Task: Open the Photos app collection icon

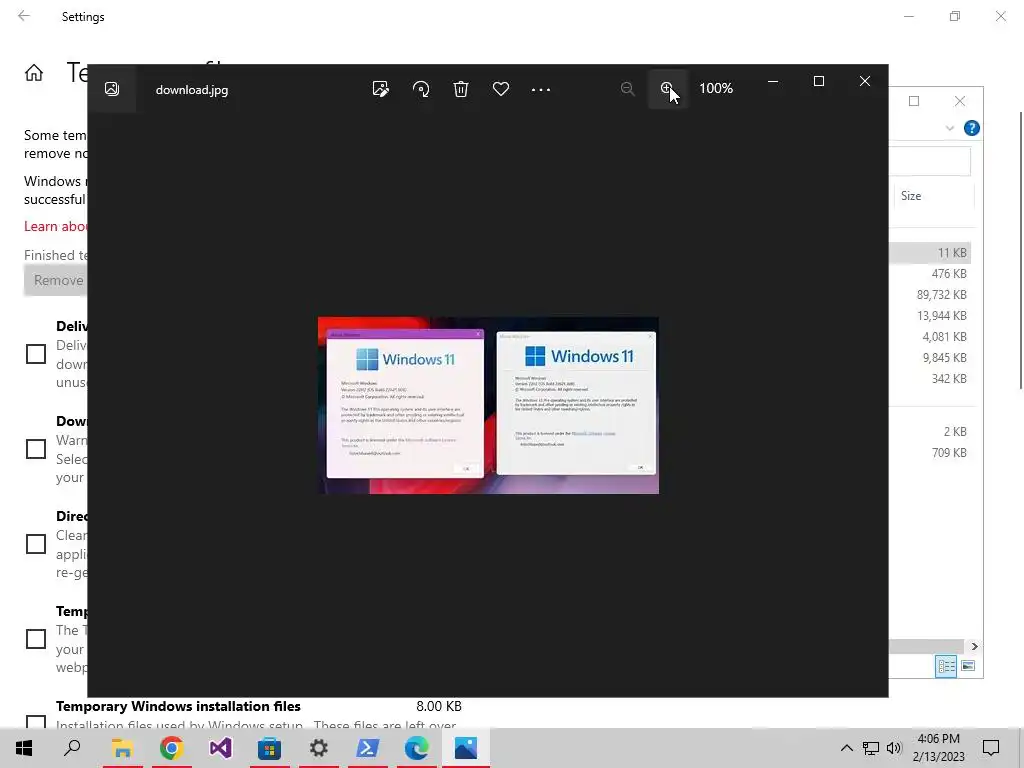Action: pos(112,89)
